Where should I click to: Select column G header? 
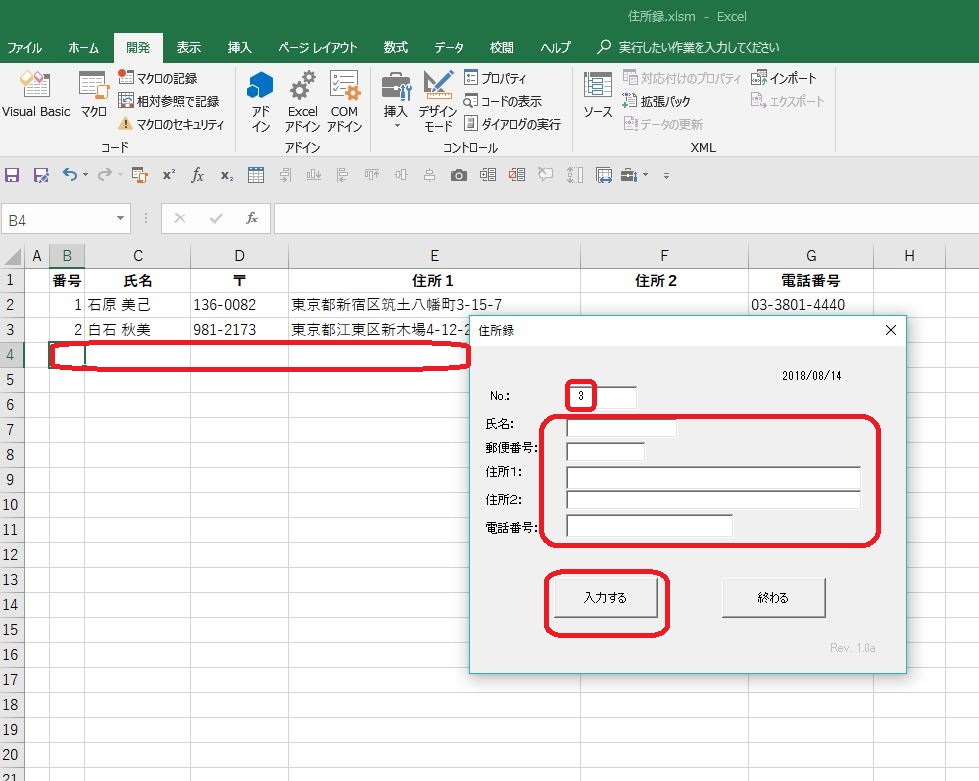[x=810, y=256]
